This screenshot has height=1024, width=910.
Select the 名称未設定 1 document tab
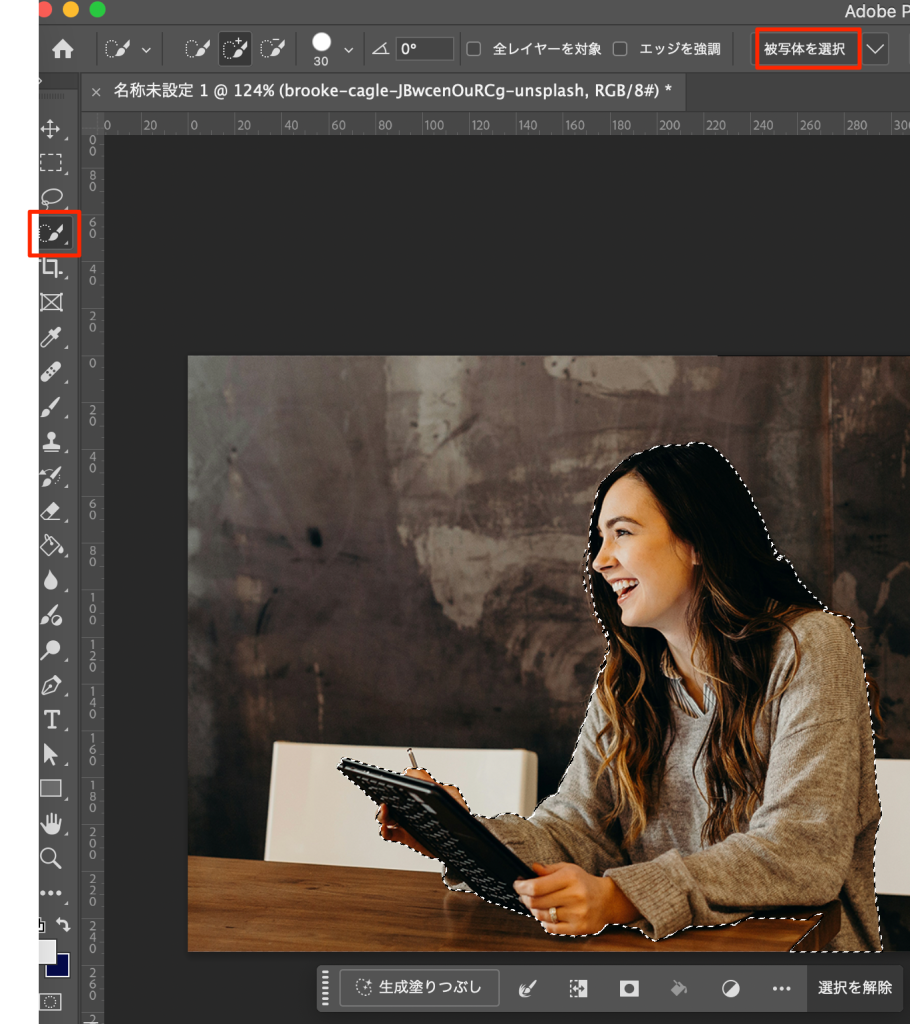[x=392, y=91]
